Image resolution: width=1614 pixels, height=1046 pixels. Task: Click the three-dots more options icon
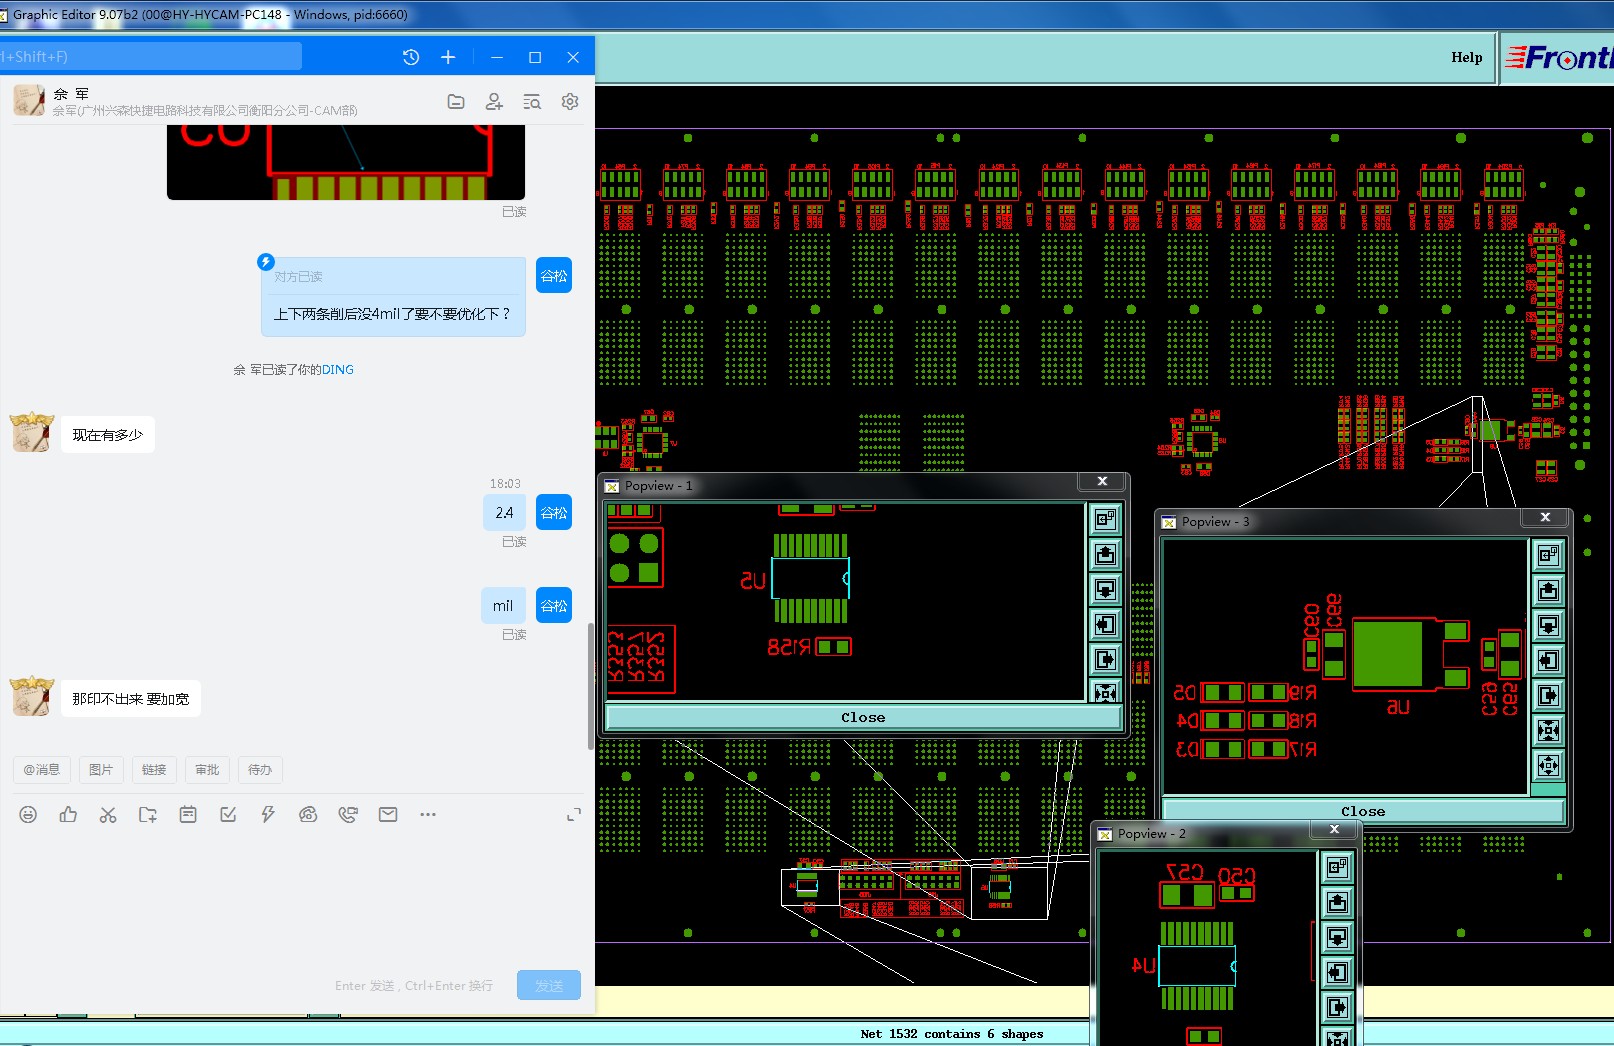point(428,815)
